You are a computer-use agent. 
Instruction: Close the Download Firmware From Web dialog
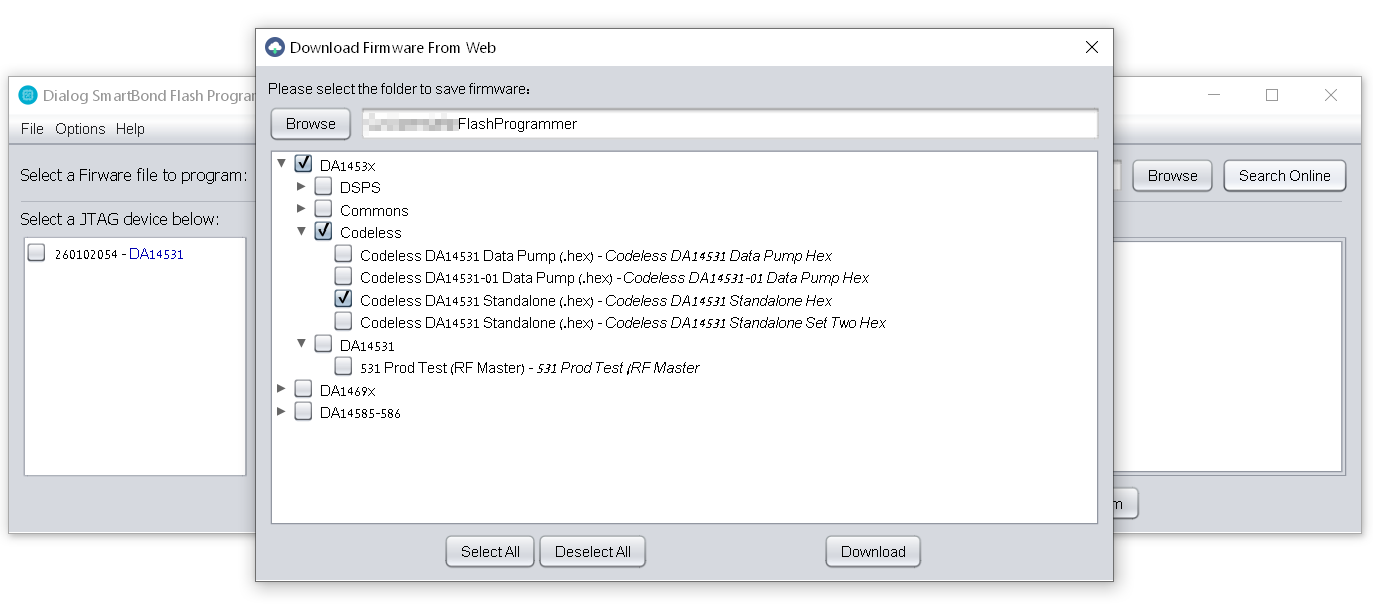[x=1092, y=47]
